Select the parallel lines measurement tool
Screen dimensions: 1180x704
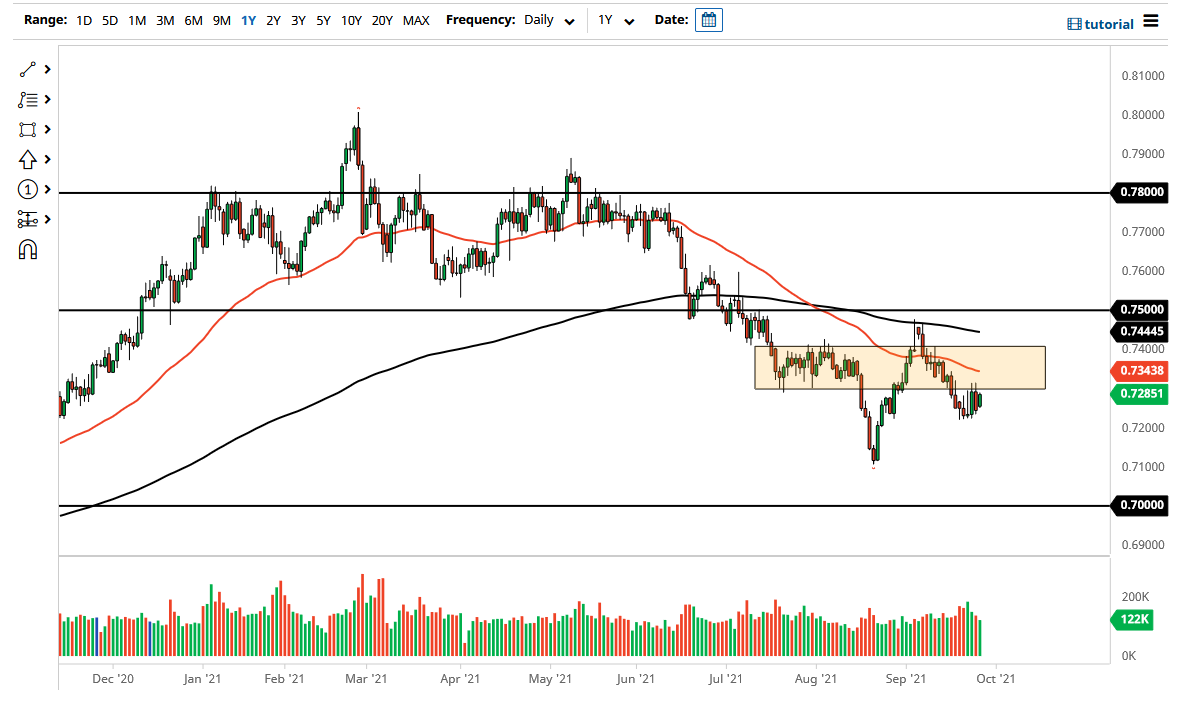pyautogui.click(x=27, y=218)
